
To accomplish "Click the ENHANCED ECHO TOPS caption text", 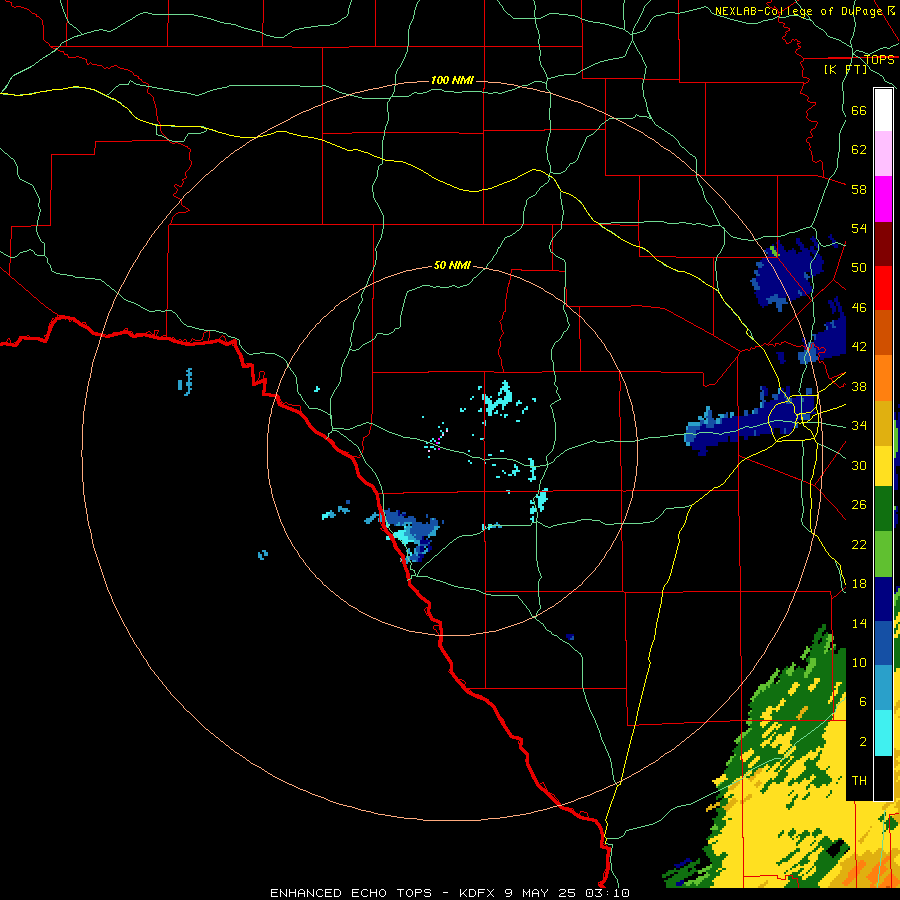I will [351, 893].
